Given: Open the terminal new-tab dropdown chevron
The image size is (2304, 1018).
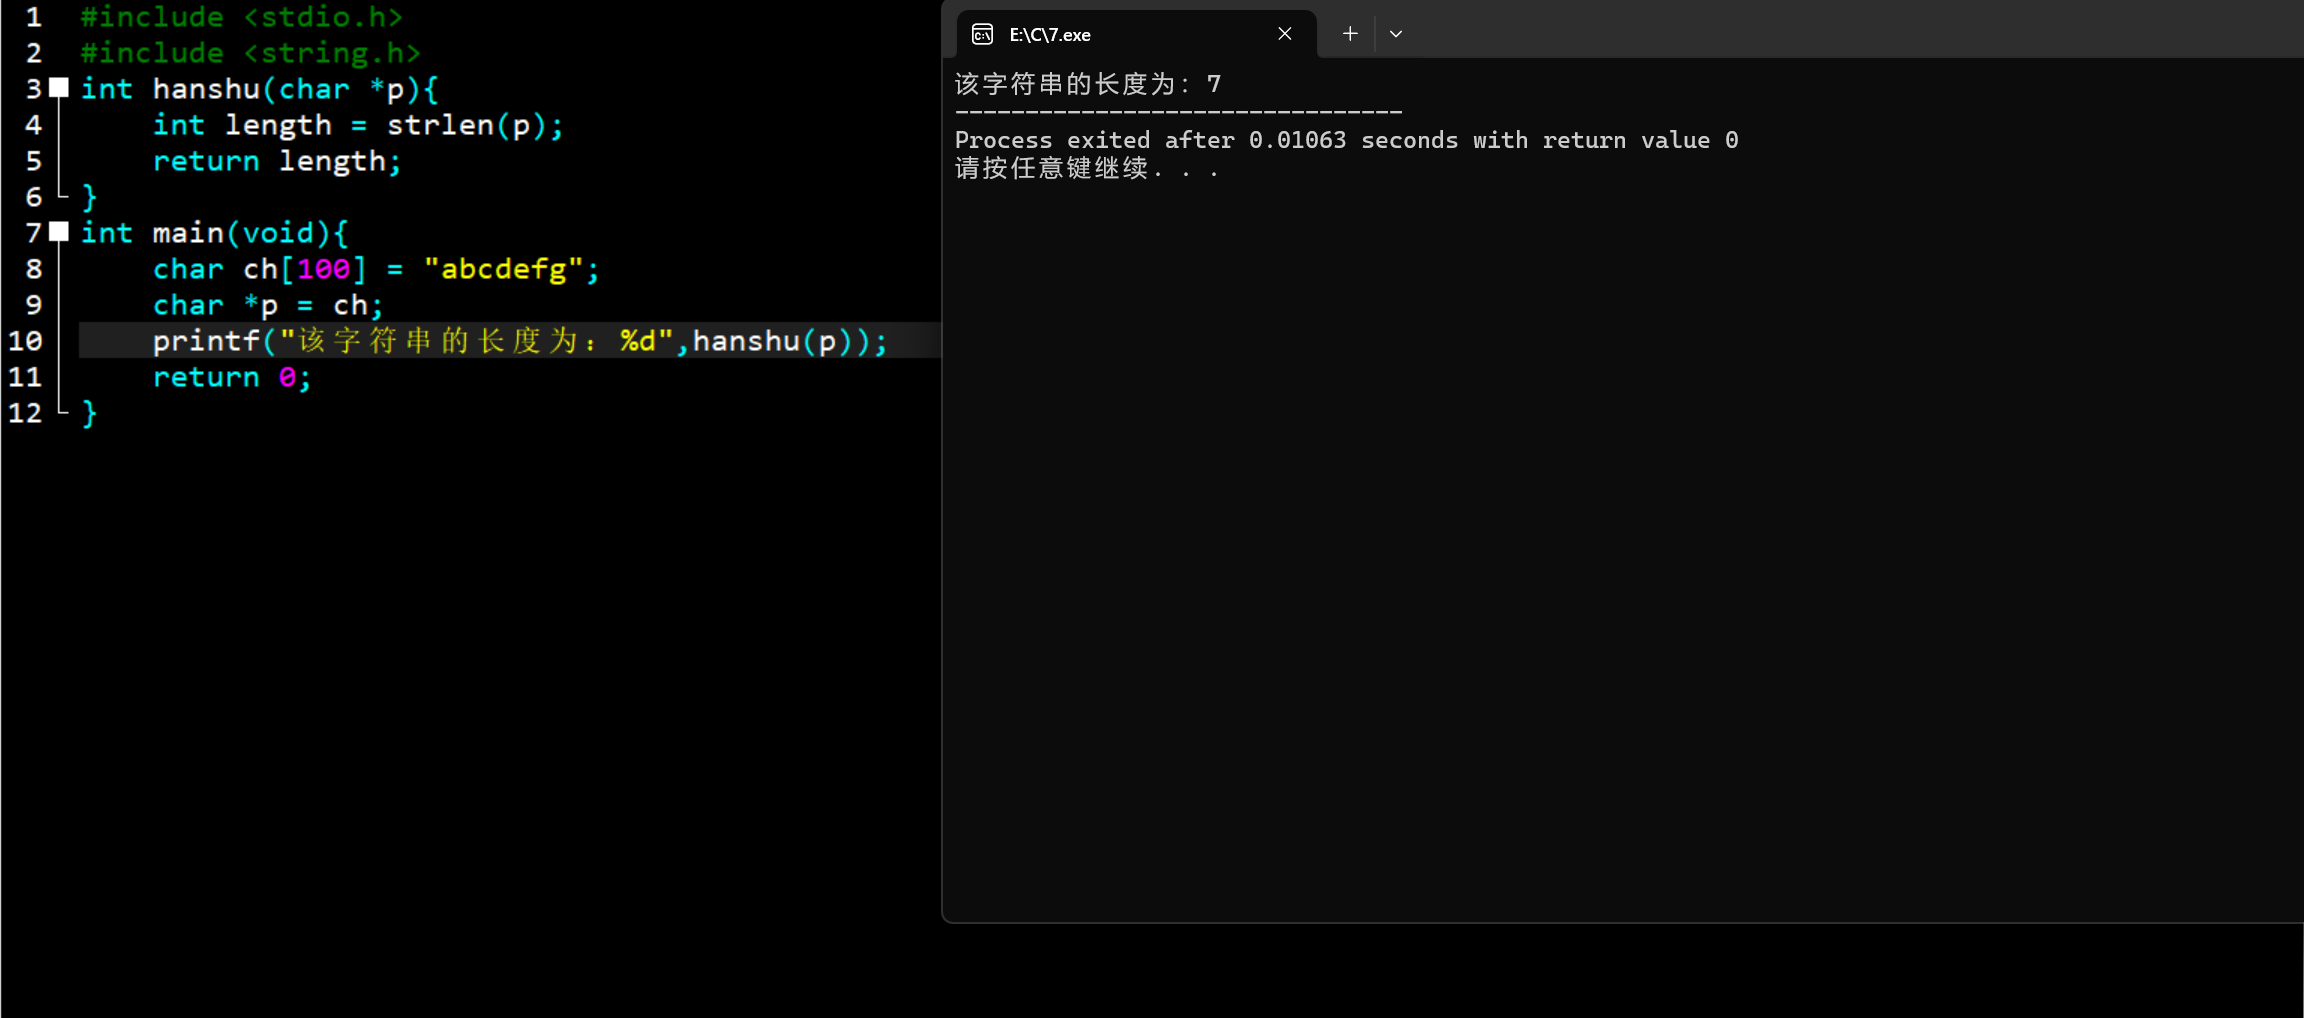Looking at the screenshot, I should (x=1395, y=33).
